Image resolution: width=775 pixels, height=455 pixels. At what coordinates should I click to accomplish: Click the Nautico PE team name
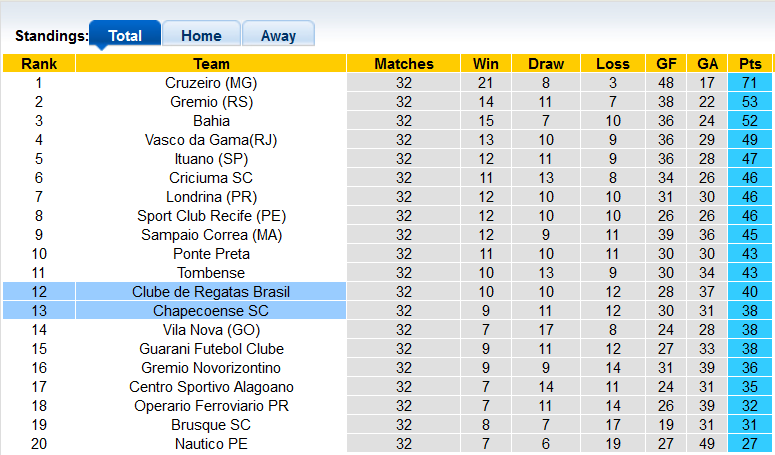tap(211, 444)
